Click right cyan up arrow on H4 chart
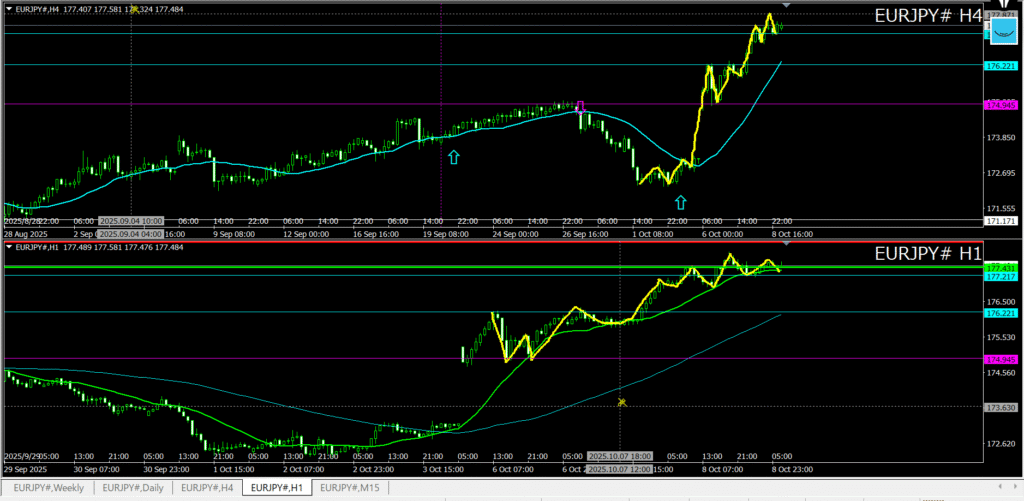This screenshot has width=1024, height=501. (x=681, y=201)
